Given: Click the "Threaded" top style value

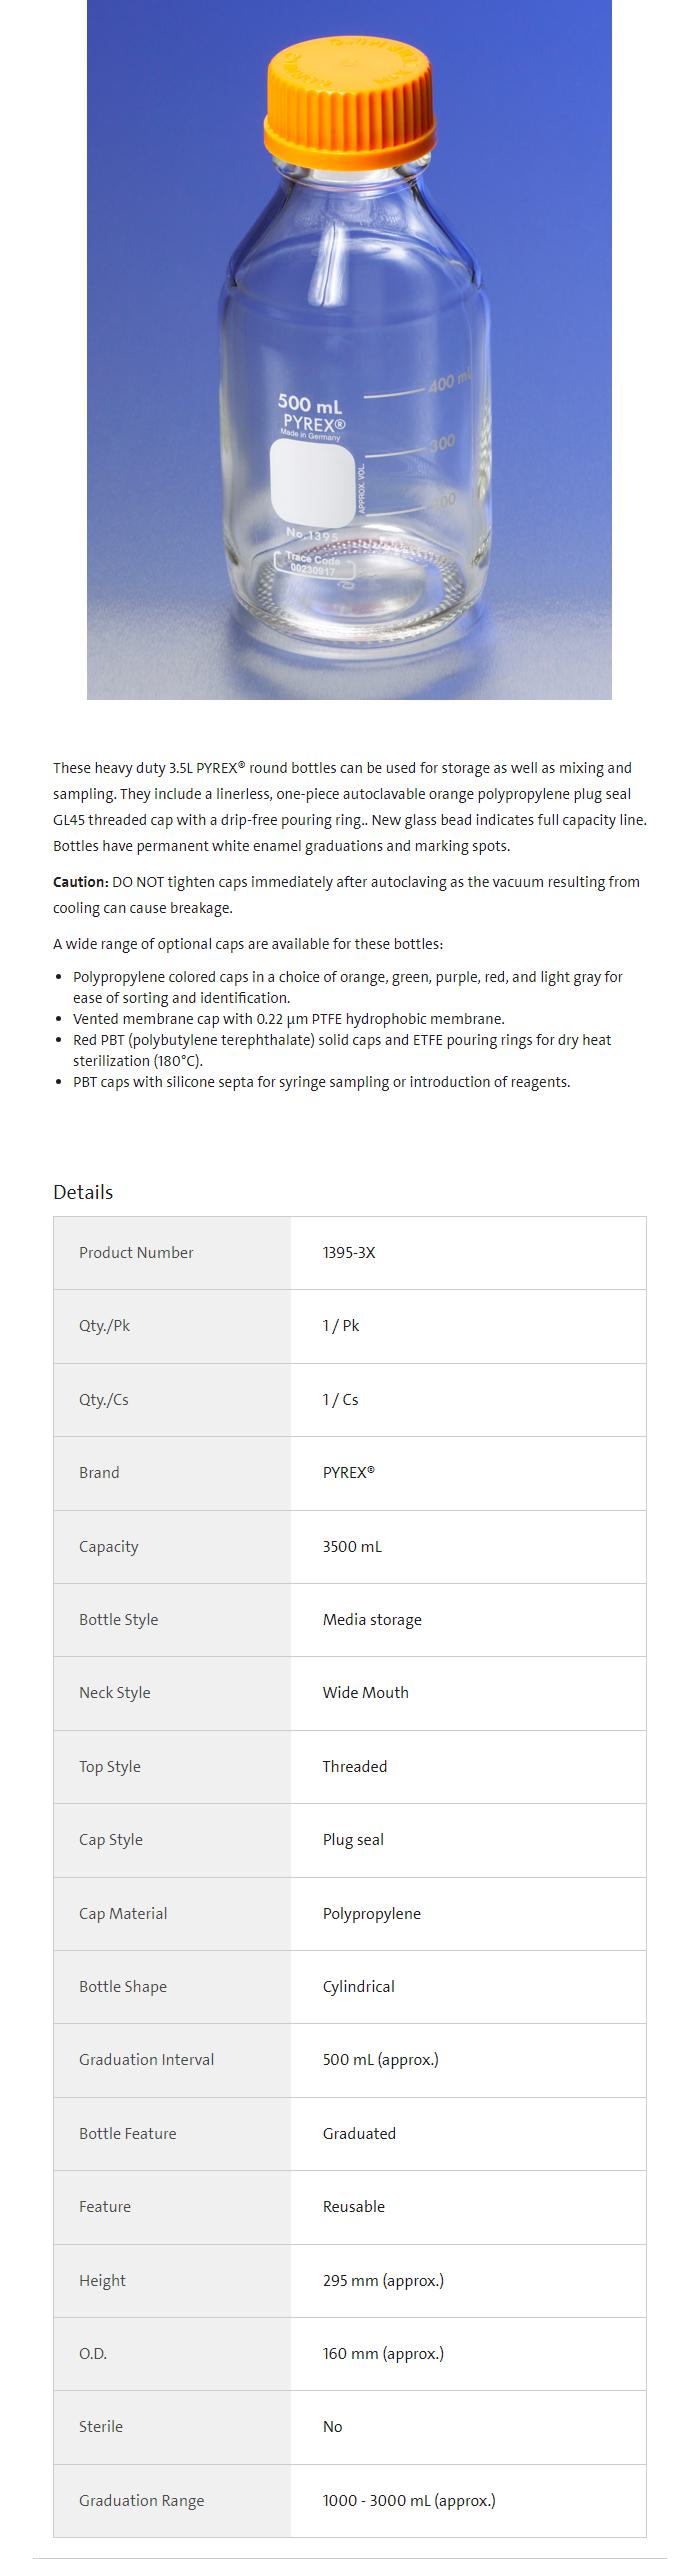Looking at the screenshot, I should pos(354,1767).
